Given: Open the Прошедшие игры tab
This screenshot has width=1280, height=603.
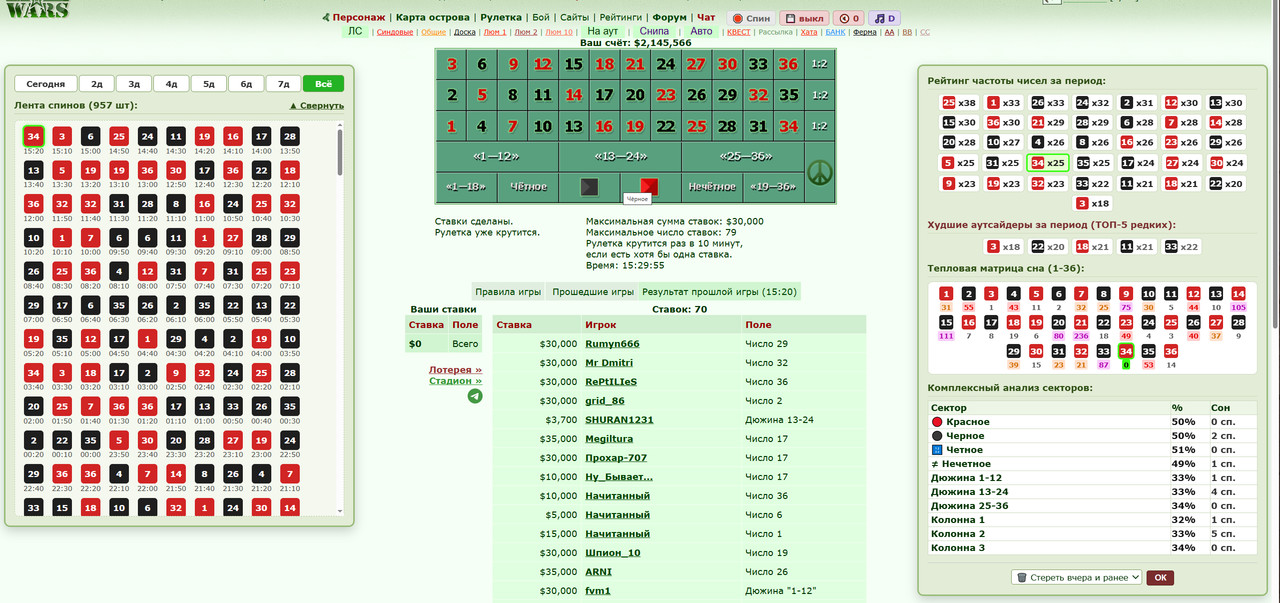Looking at the screenshot, I should click(x=594, y=292).
